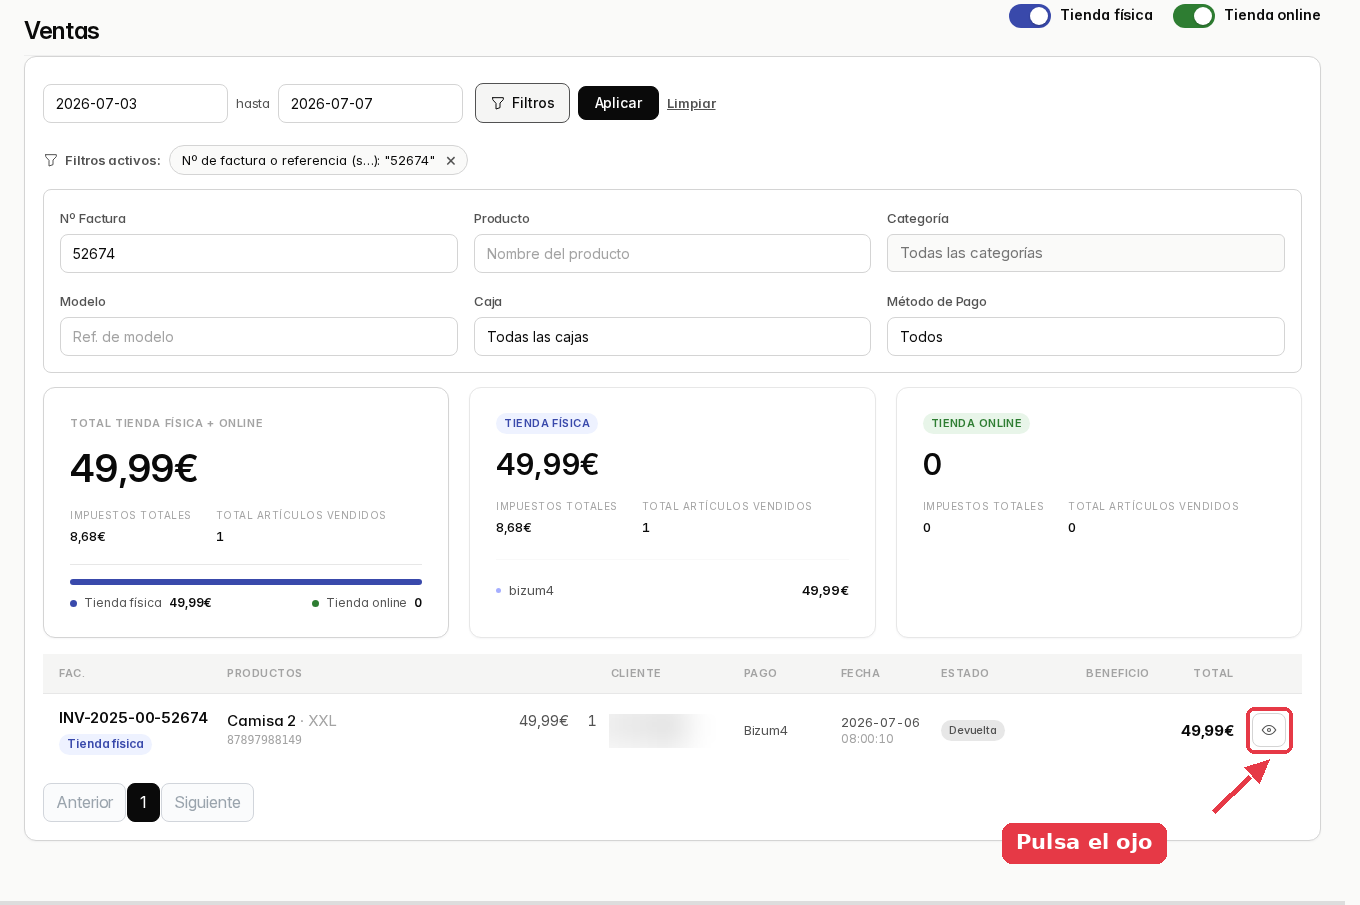1360x905 pixels.
Task: Click the BENEFICIO column header
Action: (1117, 674)
